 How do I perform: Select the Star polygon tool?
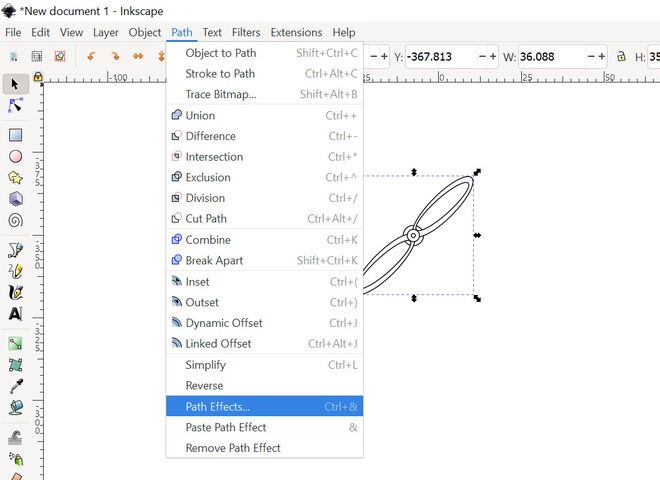tap(16, 178)
